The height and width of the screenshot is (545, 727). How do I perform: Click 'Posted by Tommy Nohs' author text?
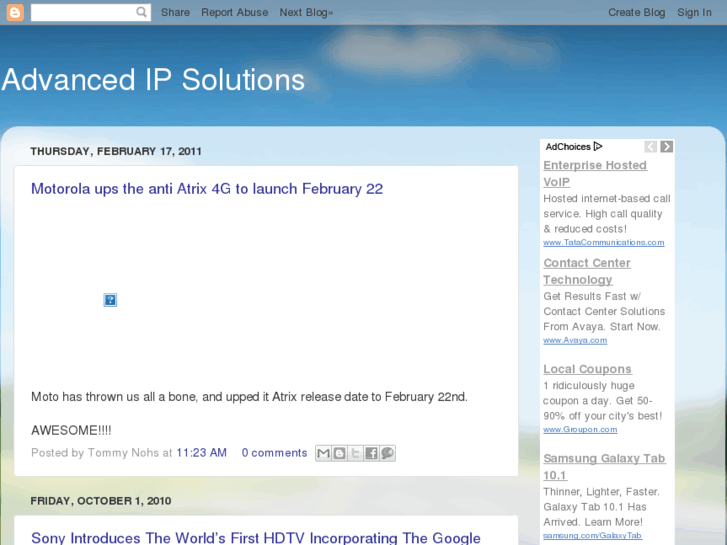pos(95,453)
